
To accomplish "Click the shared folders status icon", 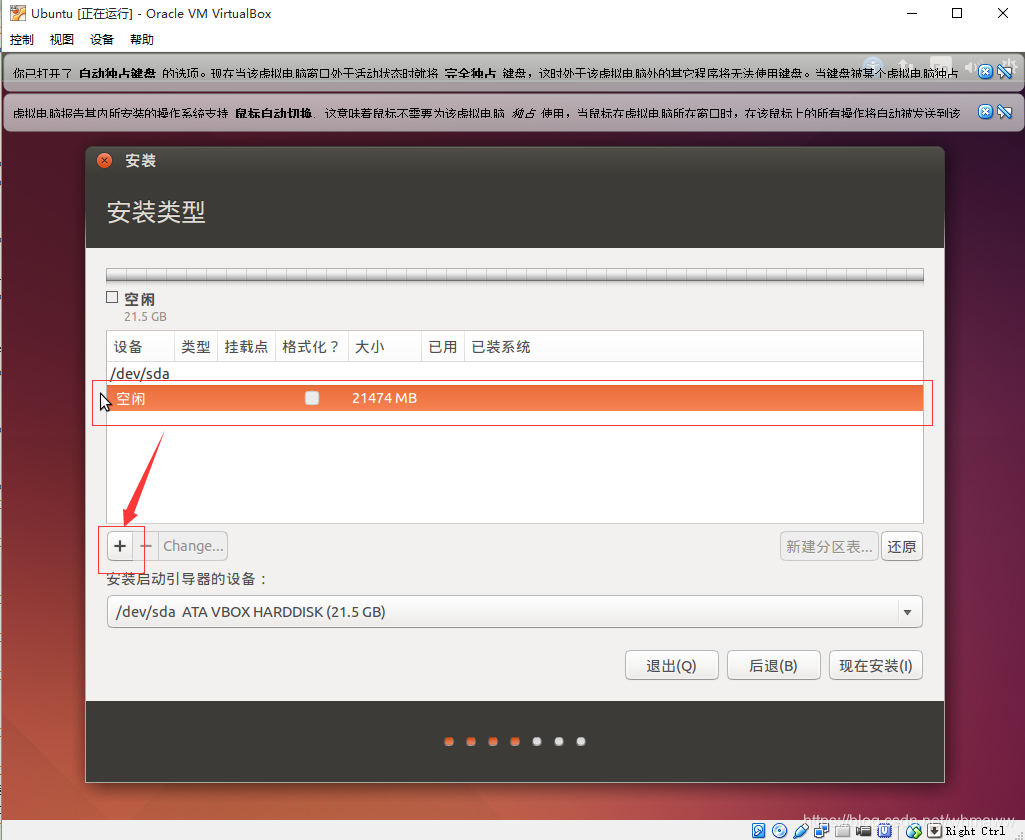I will click(842, 830).
